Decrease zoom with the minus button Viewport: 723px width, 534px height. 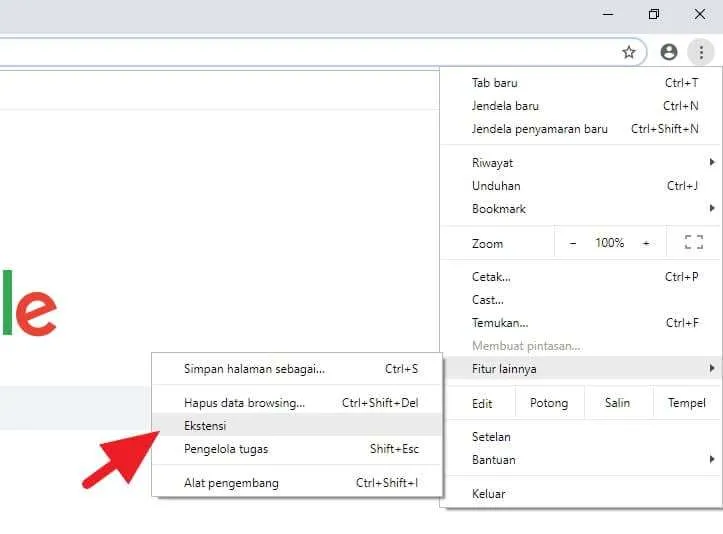click(x=573, y=243)
